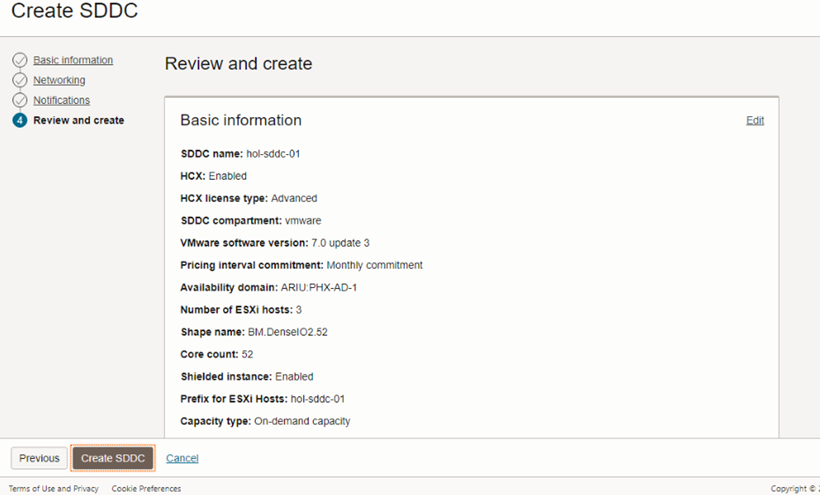Click the Basic information step checkmark icon
The width and height of the screenshot is (820, 495).
click(20, 60)
